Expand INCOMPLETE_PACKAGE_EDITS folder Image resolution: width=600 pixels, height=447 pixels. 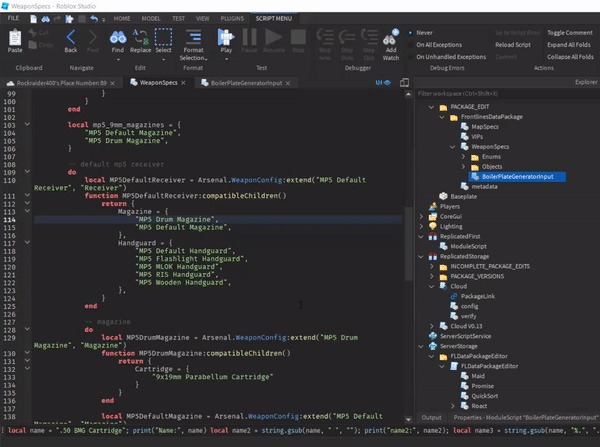(x=431, y=266)
